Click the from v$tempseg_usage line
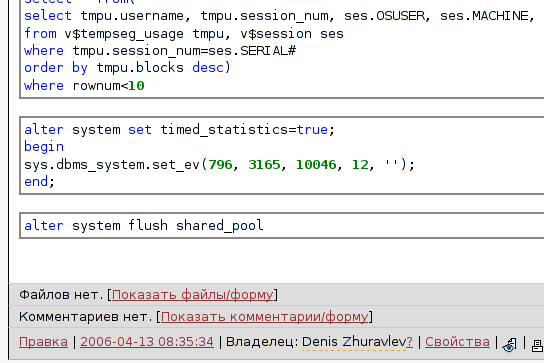This screenshot has width=544, height=363. [184, 34]
